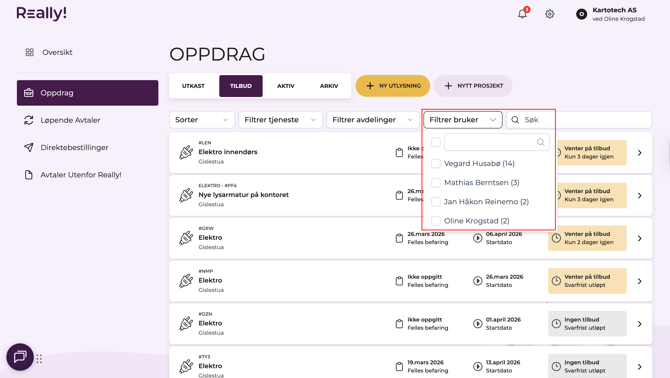Screen dimensions: 670x378
Task: Click the search magnifier in Søk field
Action: (515, 120)
